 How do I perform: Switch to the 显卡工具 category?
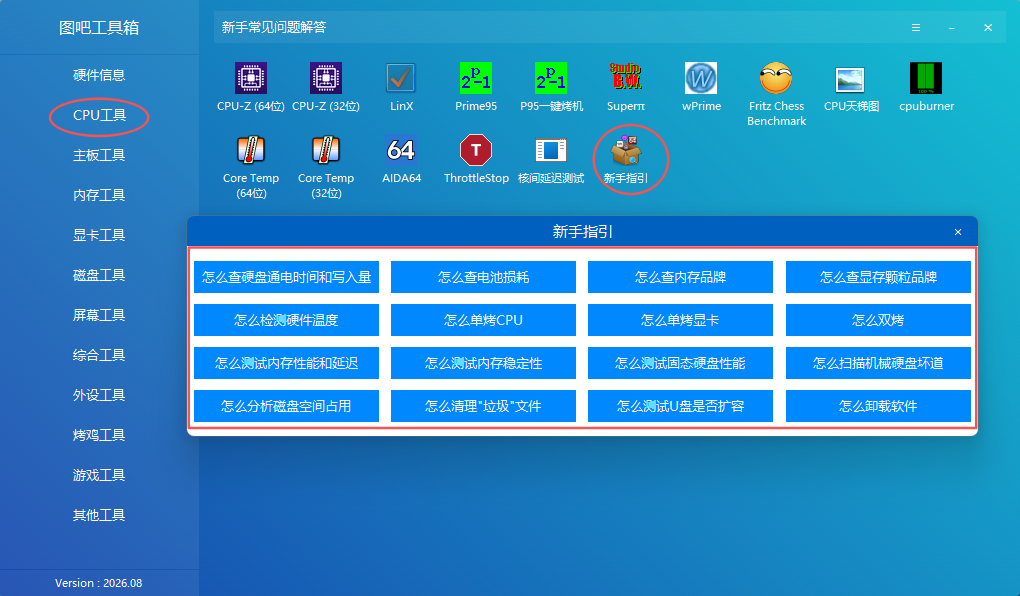click(x=99, y=235)
